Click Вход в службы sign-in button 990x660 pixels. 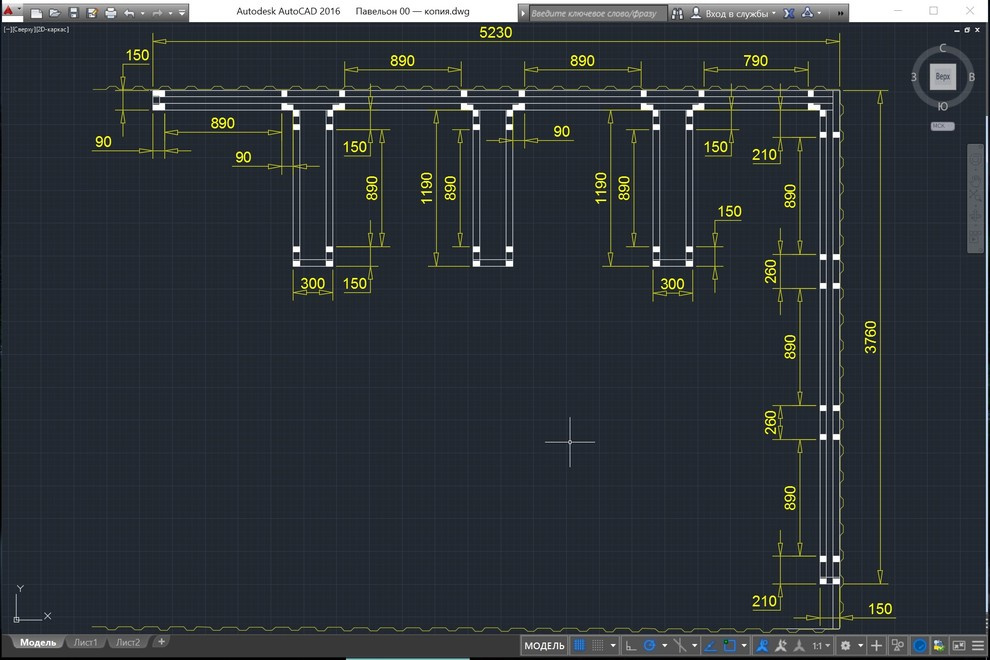[733, 13]
